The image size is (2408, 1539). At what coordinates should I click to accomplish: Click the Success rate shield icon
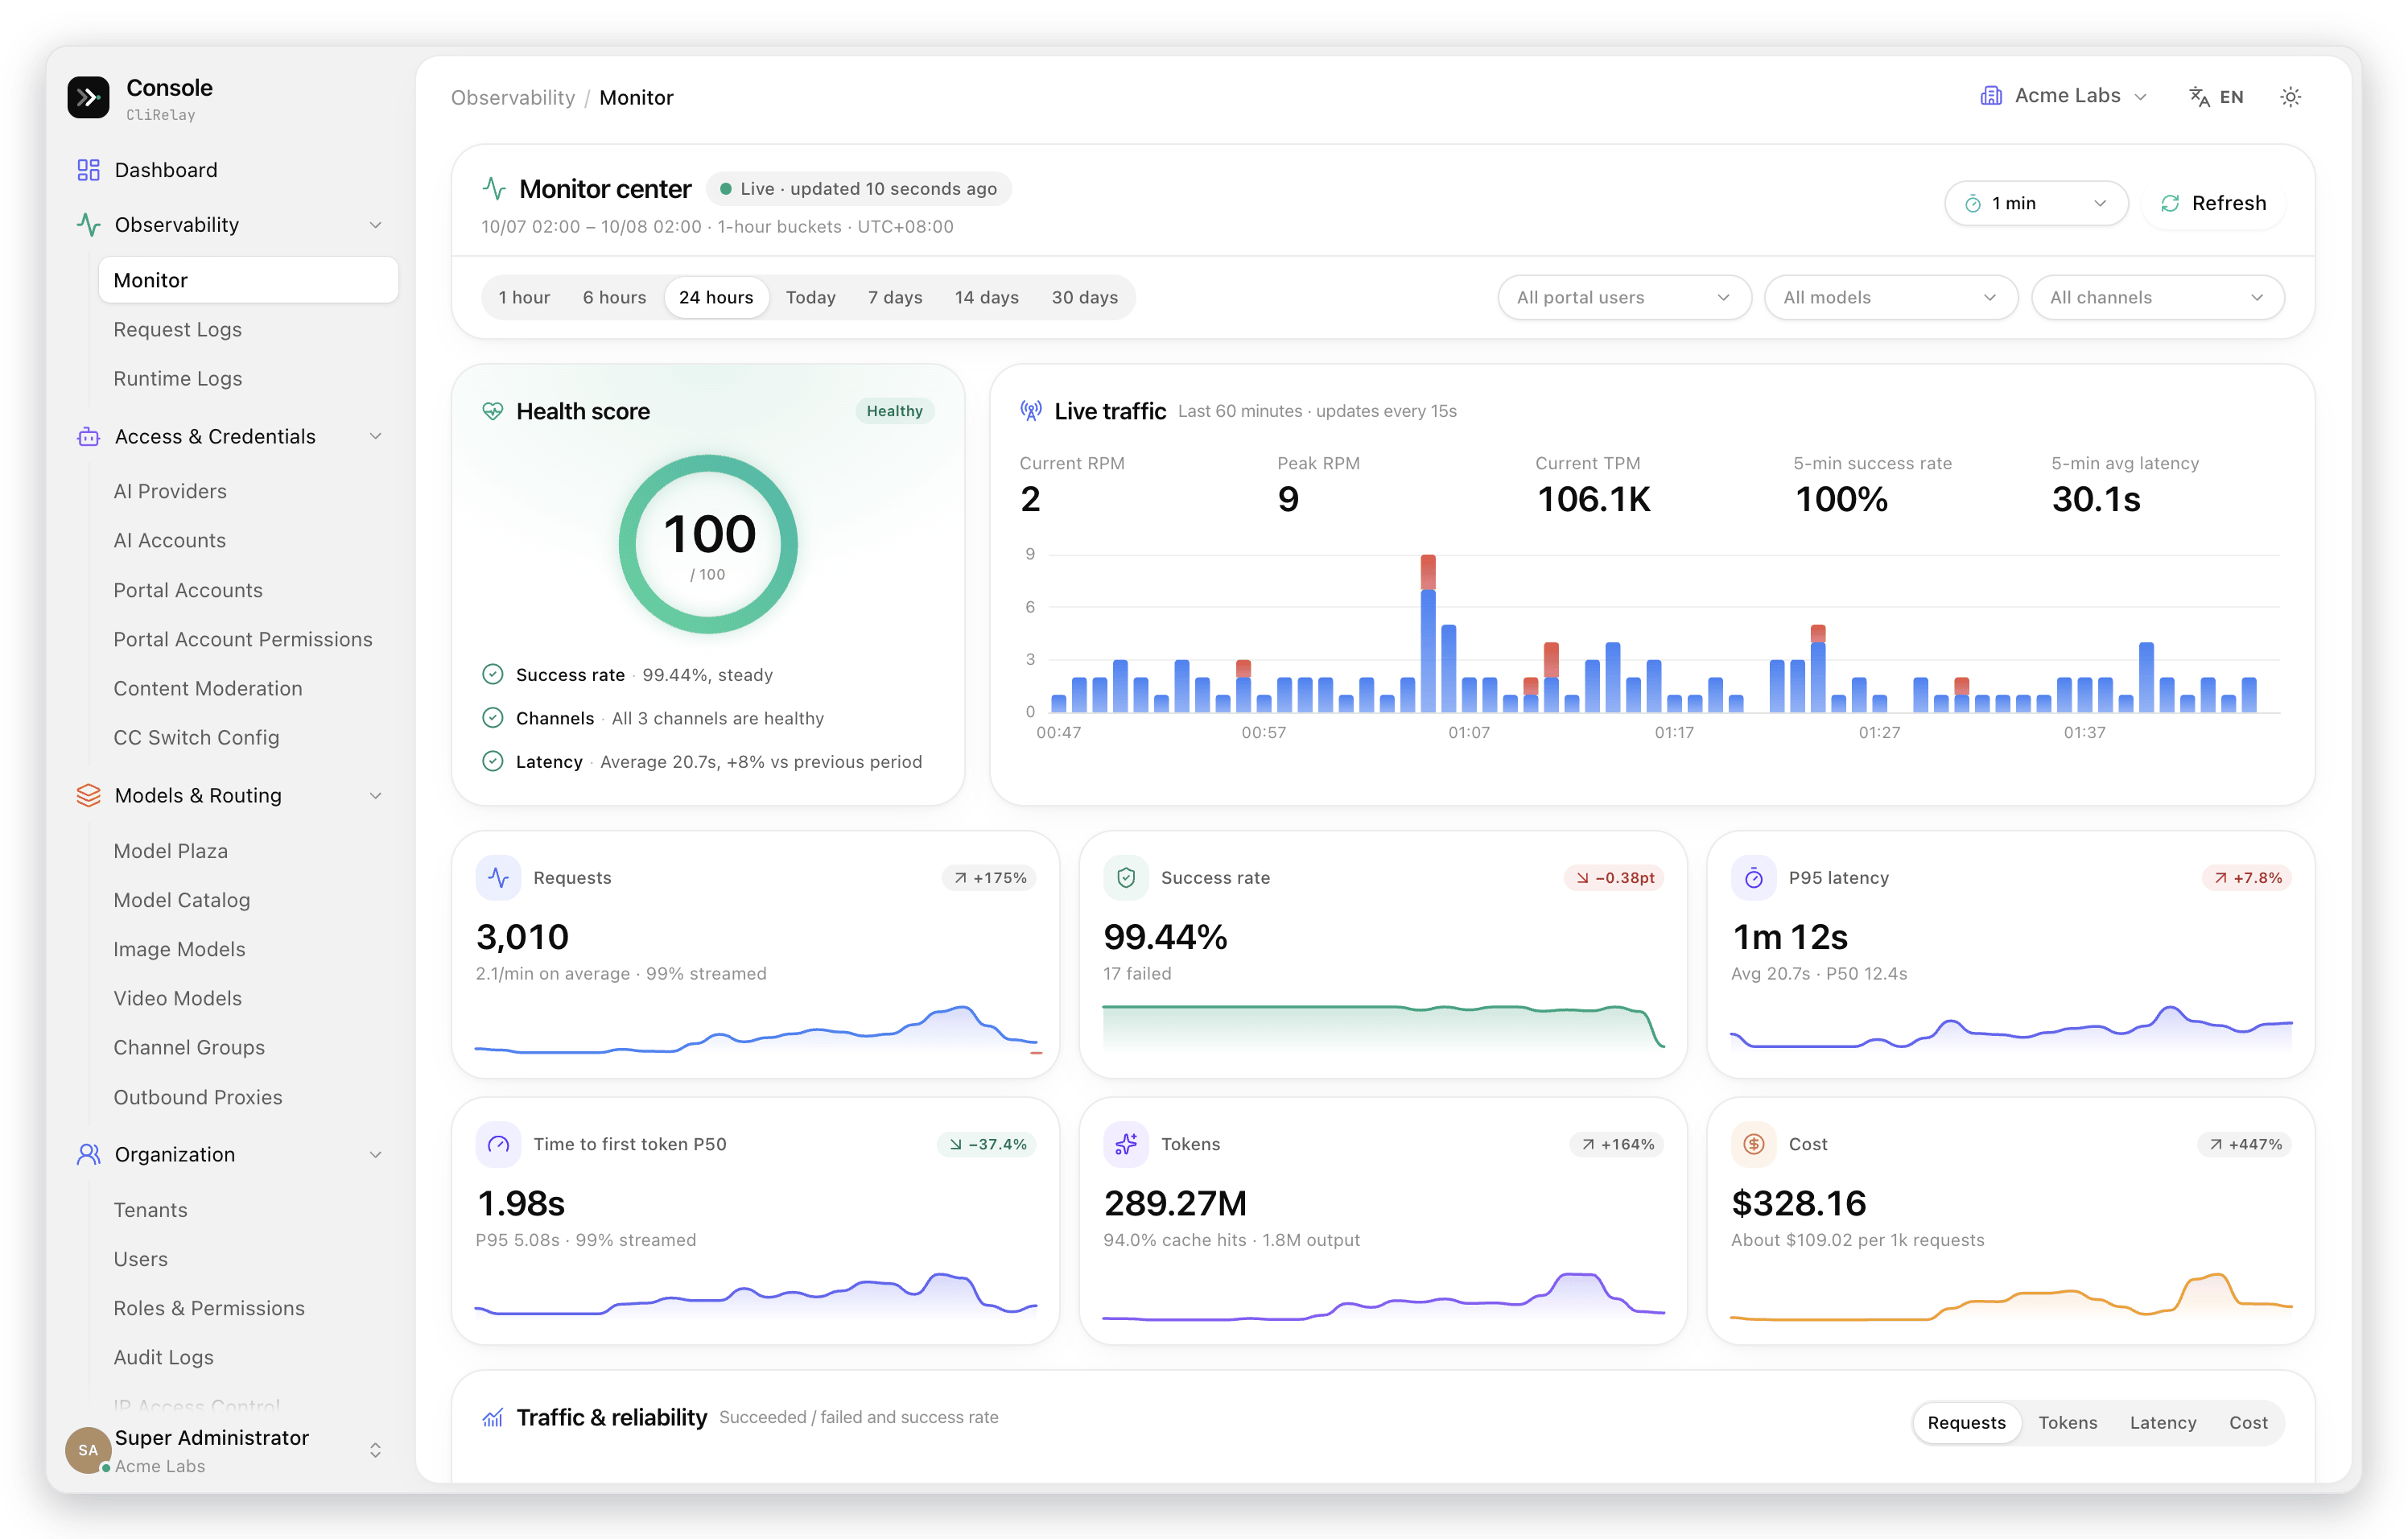pyautogui.click(x=1126, y=878)
